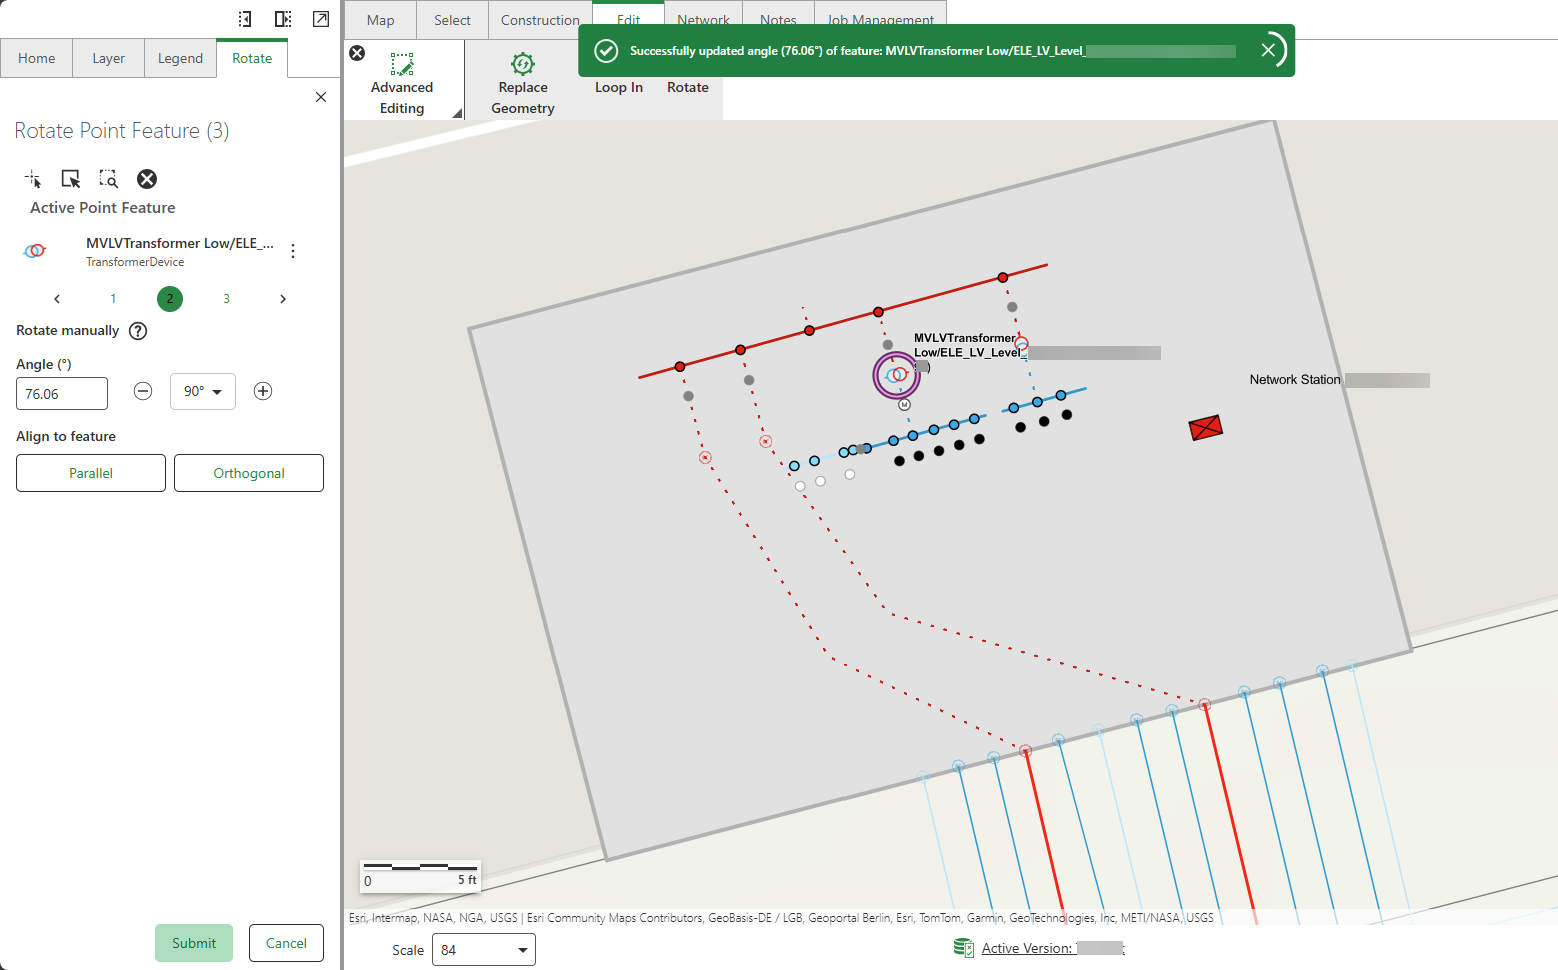This screenshot has height=970, width=1558.
Task: Open the Scale dropdown showing 84
Action: [x=484, y=950]
